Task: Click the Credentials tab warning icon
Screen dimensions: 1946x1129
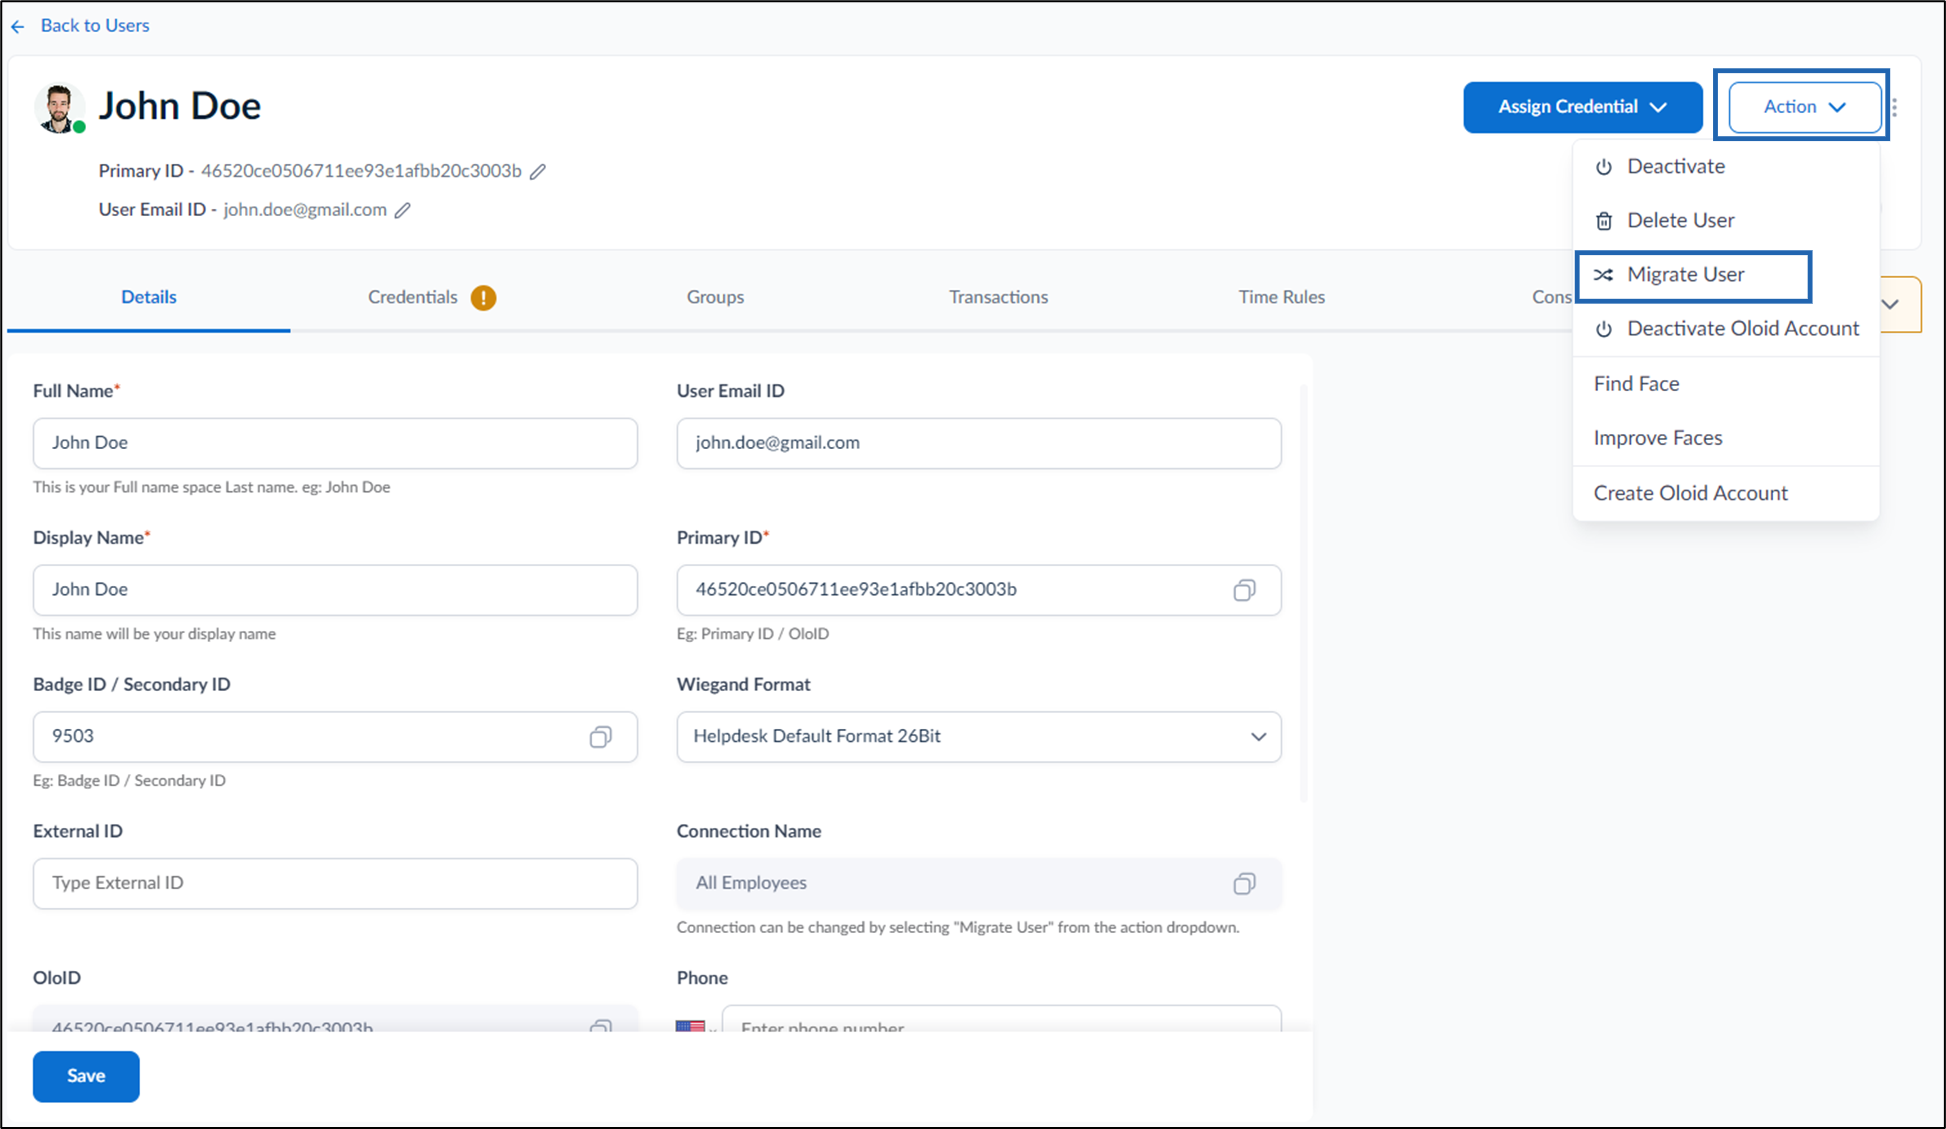Action: point(483,297)
